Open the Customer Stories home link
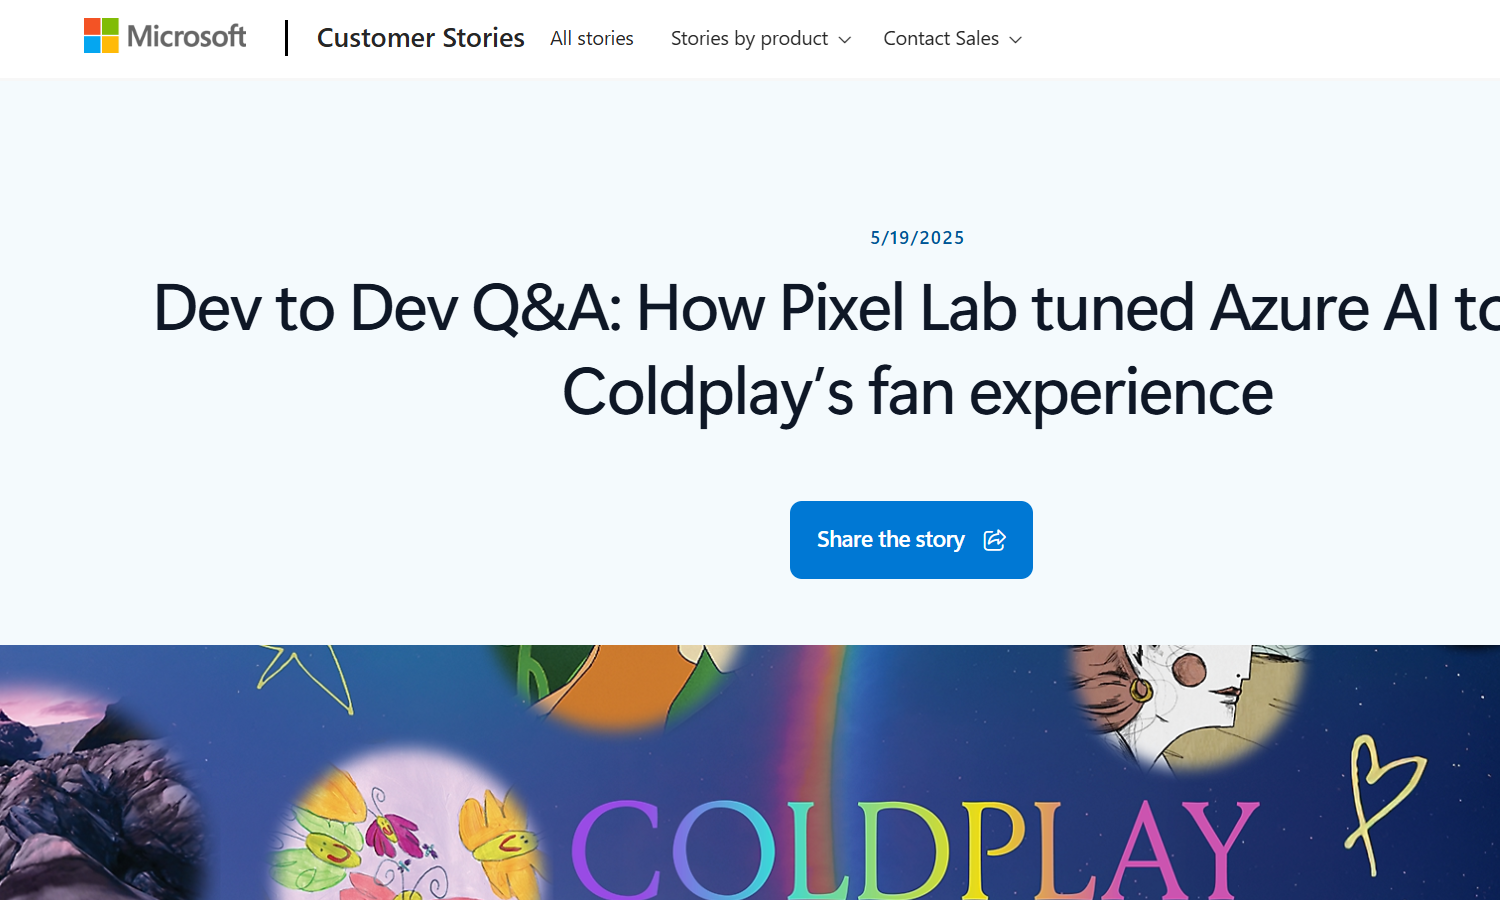This screenshot has width=1500, height=900. tap(420, 38)
